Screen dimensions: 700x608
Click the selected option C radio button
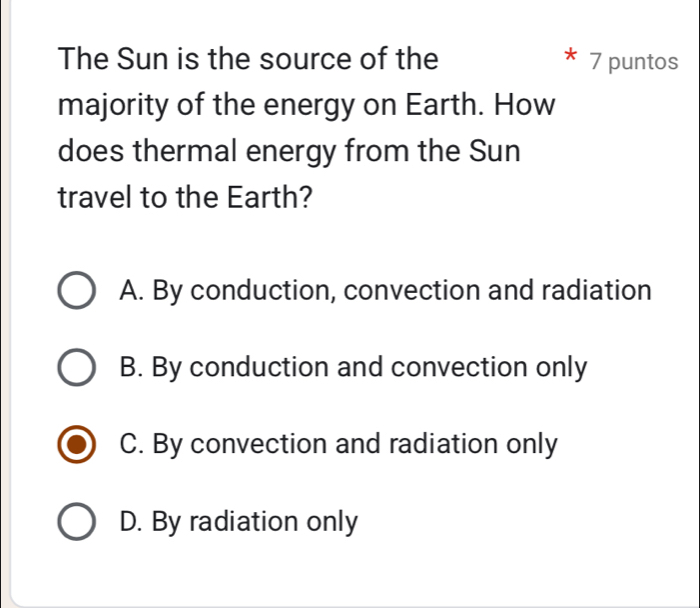[x=77, y=445]
